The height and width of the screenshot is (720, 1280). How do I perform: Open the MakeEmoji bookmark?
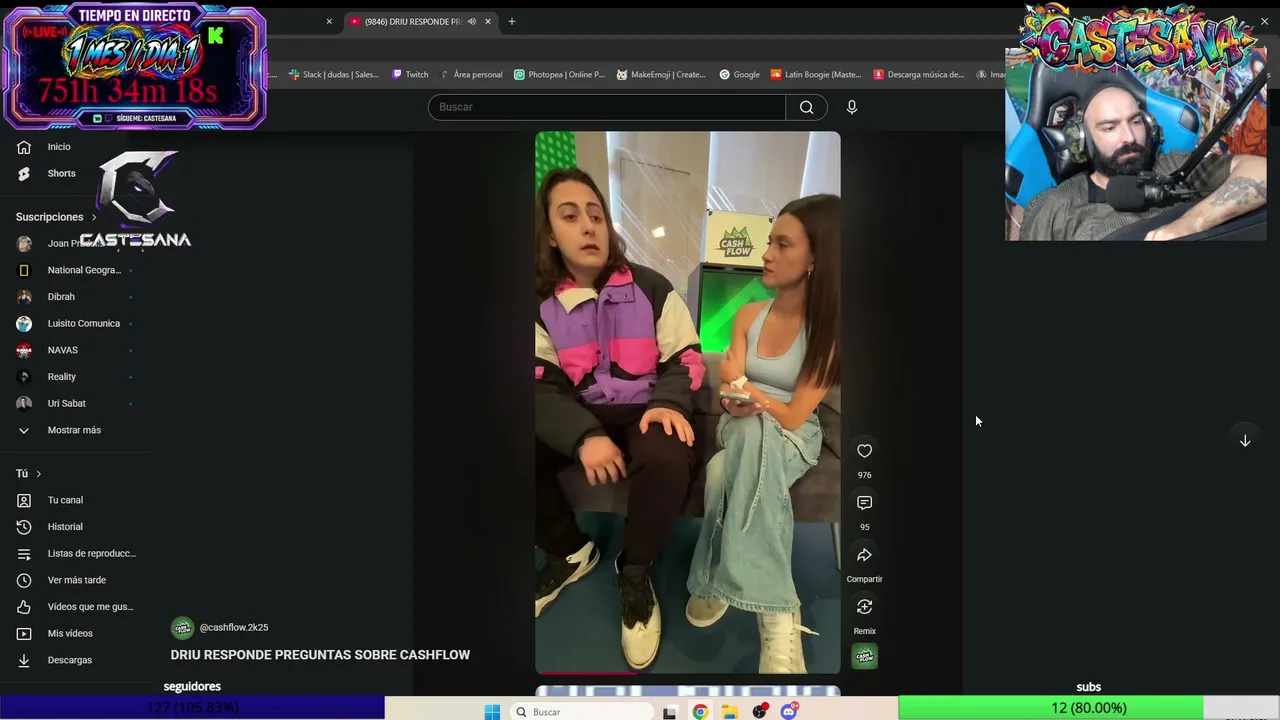661,74
